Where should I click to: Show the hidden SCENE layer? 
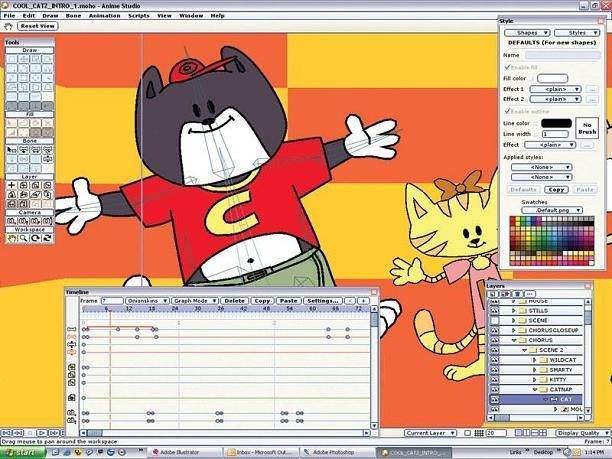495,320
